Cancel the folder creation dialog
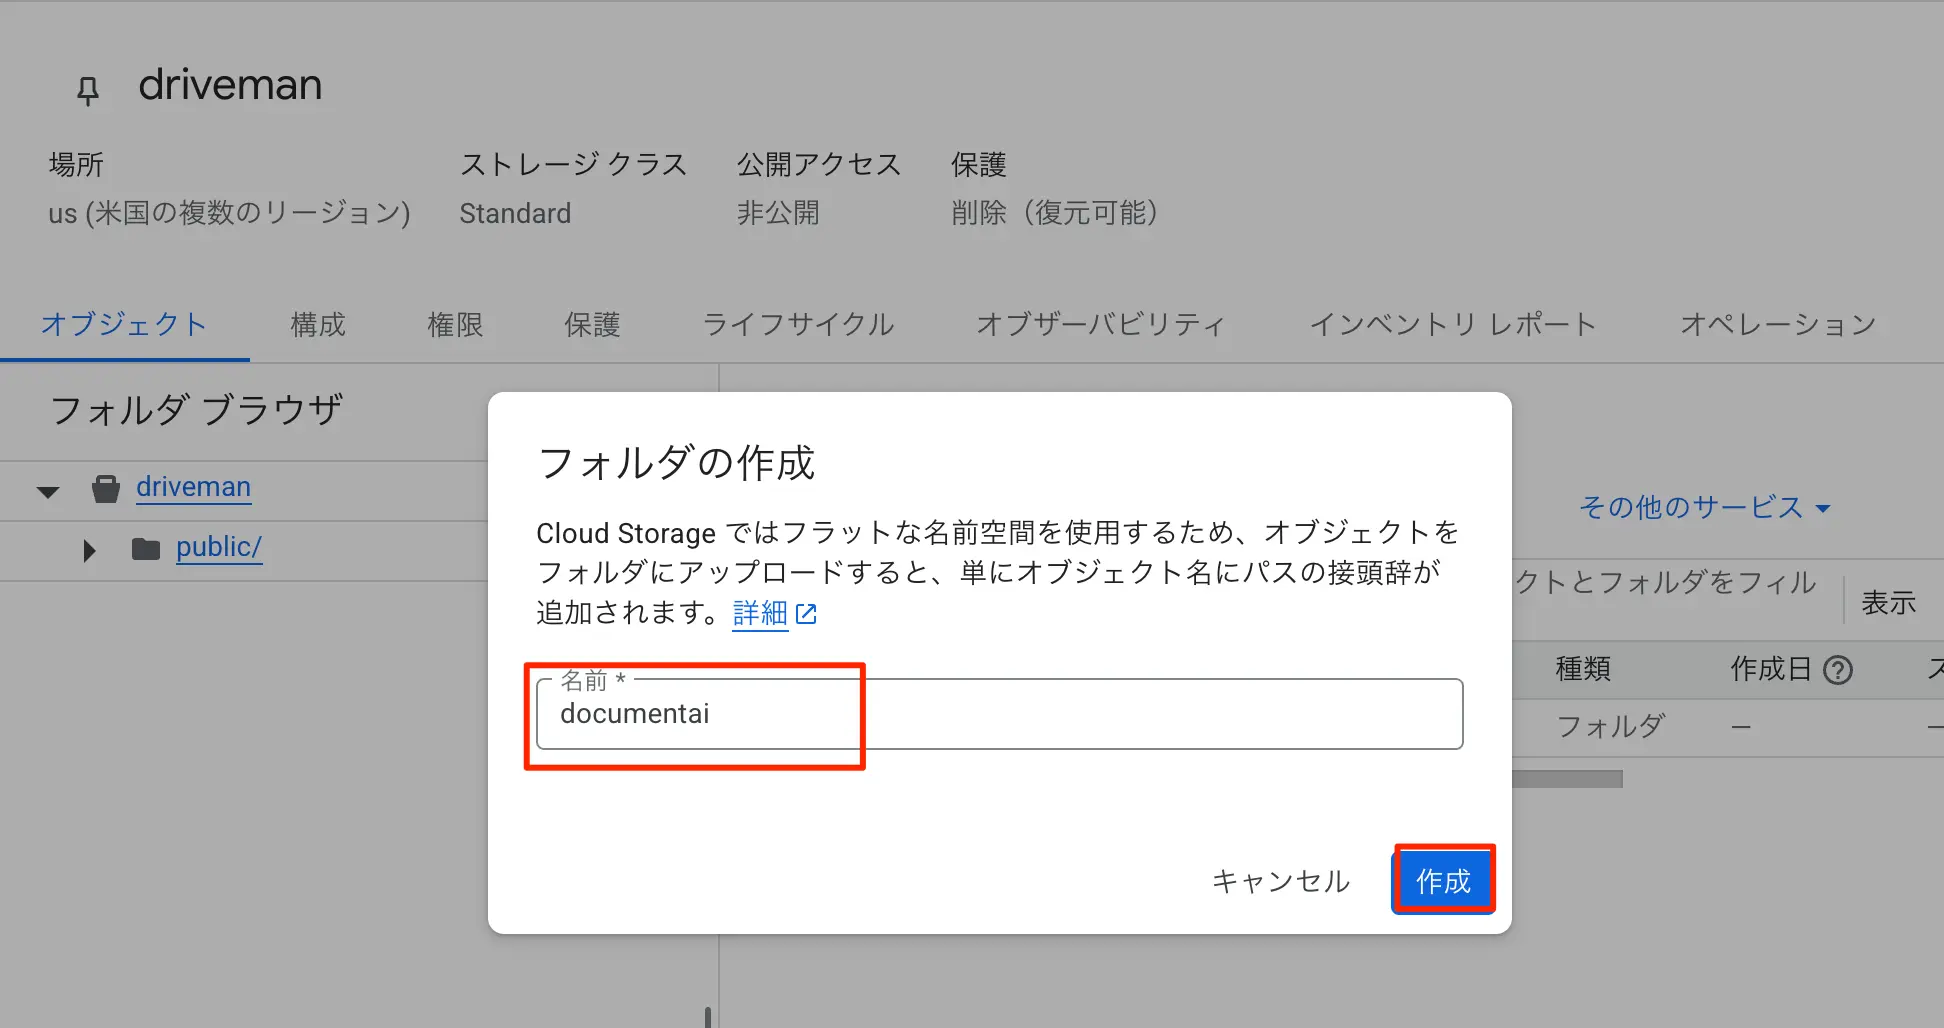This screenshot has height=1028, width=1944. click(1280, 881)
